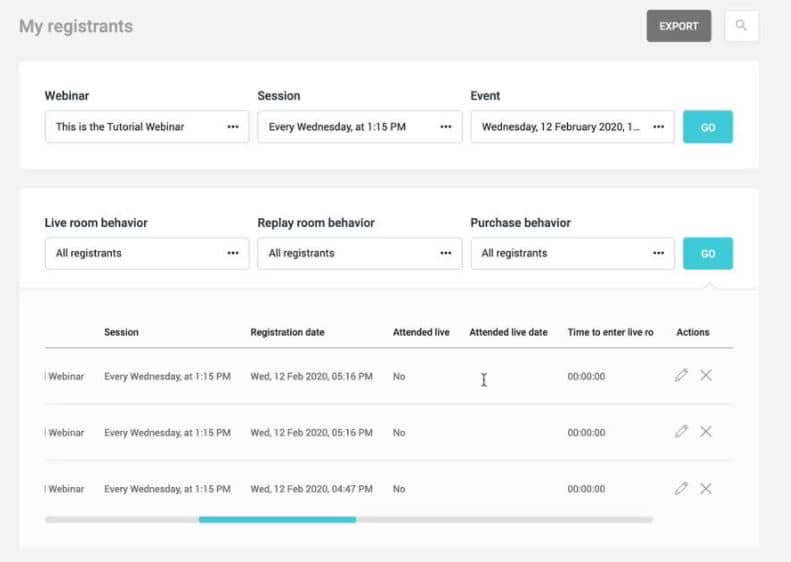Click the Session column header
The image size is (791, 562).
pos(121,332)
